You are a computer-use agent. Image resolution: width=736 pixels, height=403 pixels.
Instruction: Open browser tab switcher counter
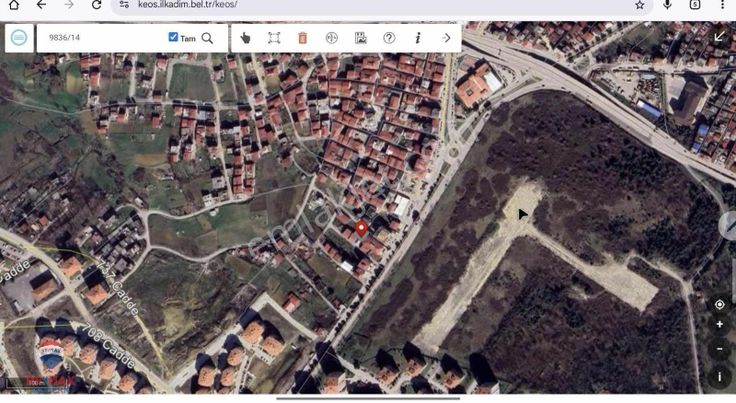click(x=695, y=5)
